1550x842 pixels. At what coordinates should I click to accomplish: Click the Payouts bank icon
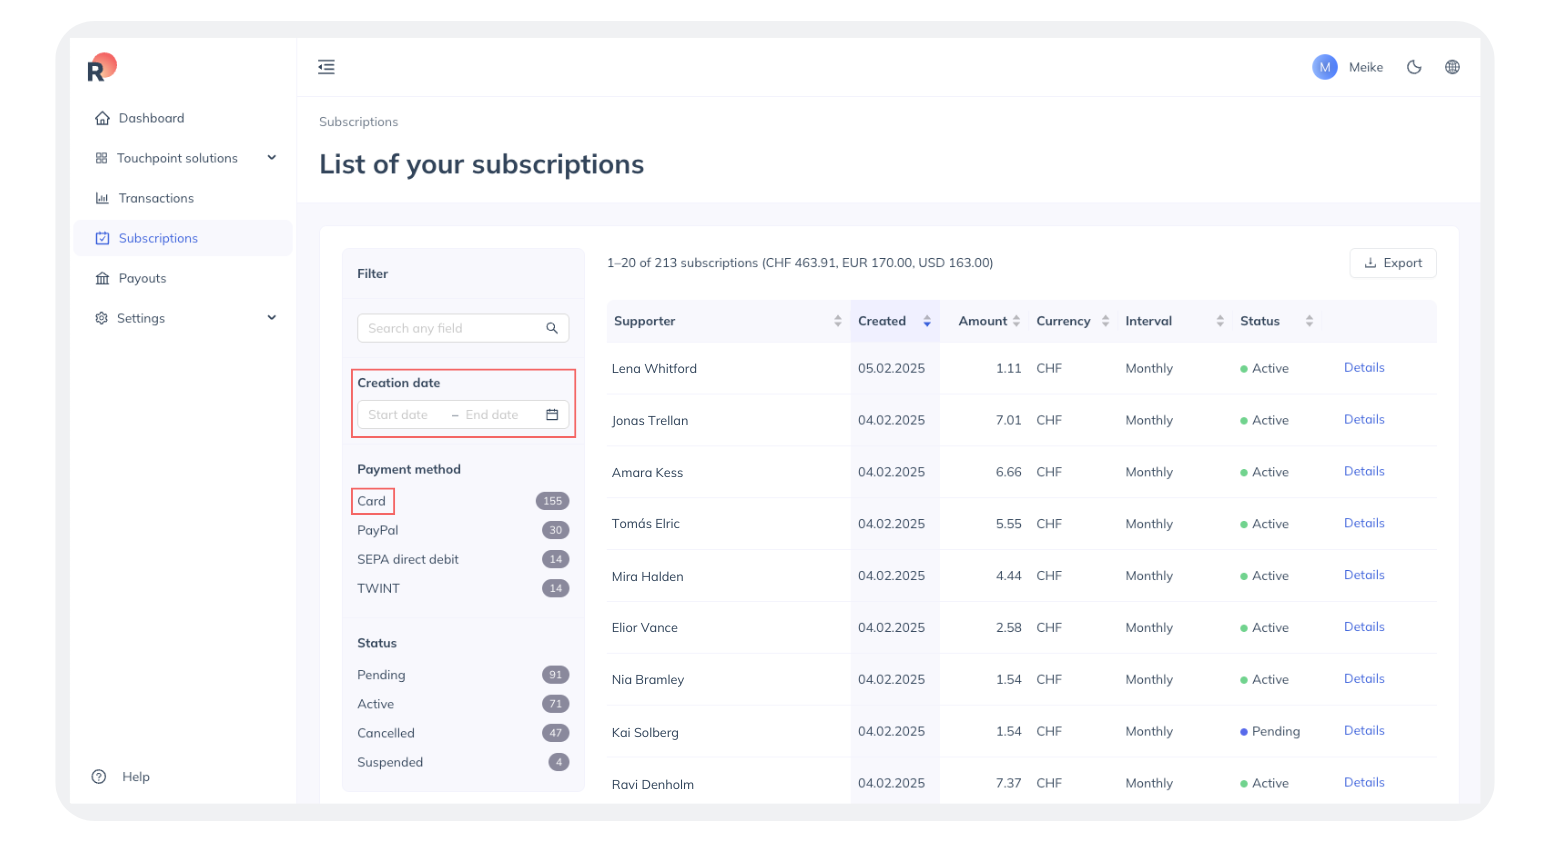[x=102, y=278]
